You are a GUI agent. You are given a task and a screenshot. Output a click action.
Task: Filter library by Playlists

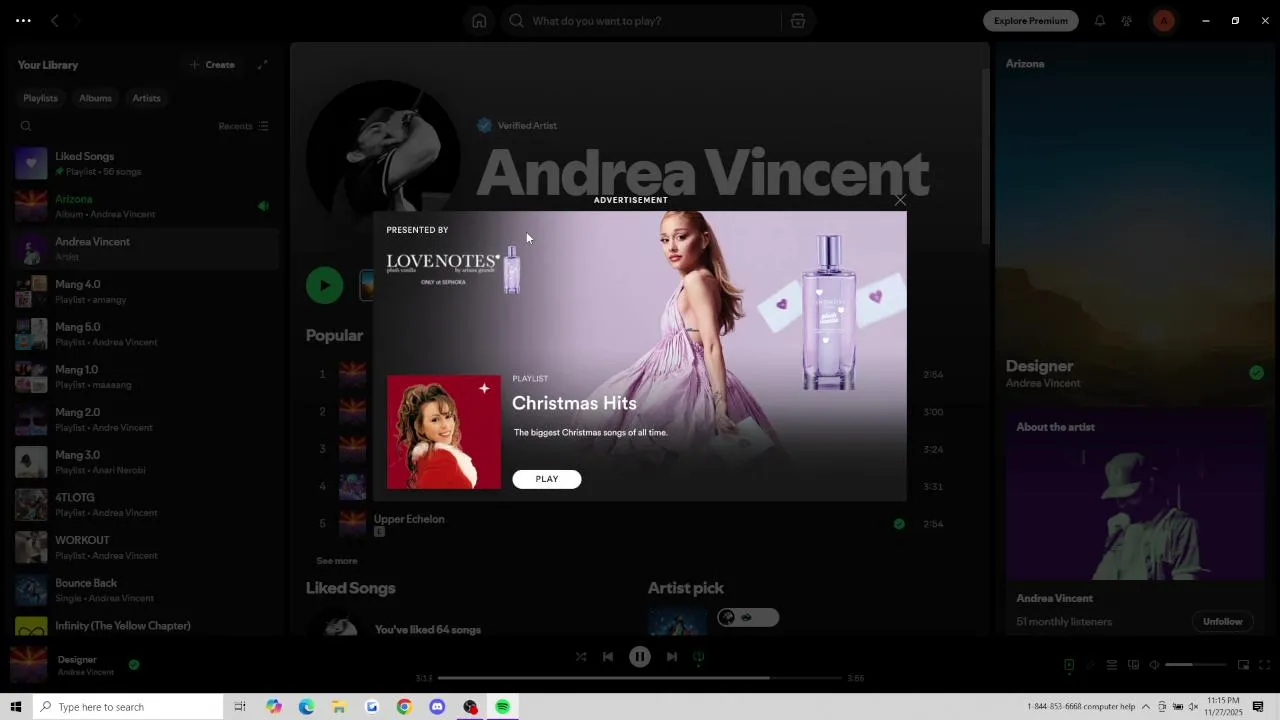coord(41,98)
